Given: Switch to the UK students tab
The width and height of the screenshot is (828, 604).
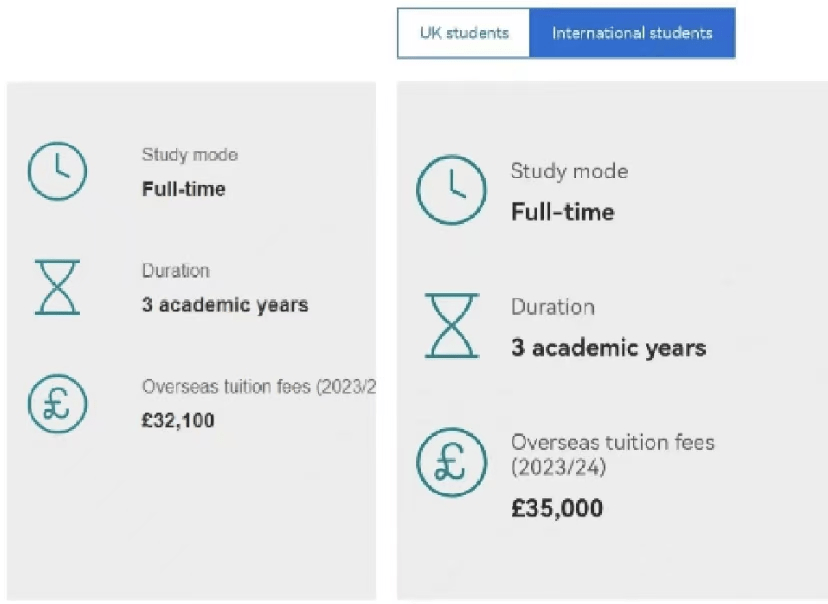Looking at the screenshot, I should tap(463, 33).
